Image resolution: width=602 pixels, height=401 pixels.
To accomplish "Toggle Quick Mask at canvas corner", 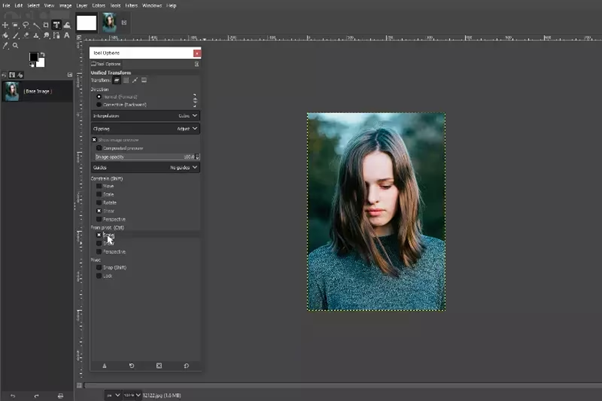I will [79, 385].
